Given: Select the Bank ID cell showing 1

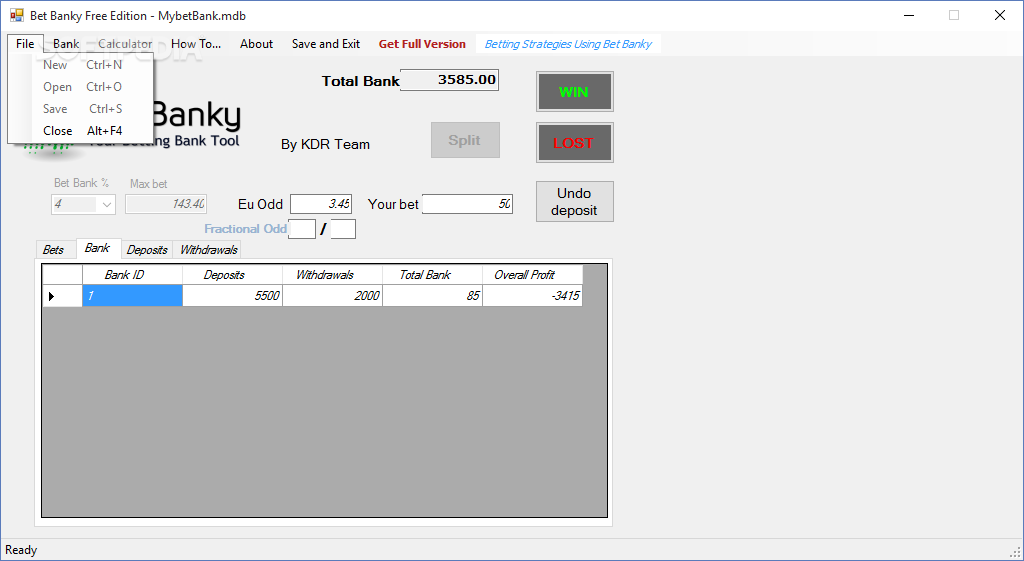Looking at the screenshot, I should pos(133,296).
